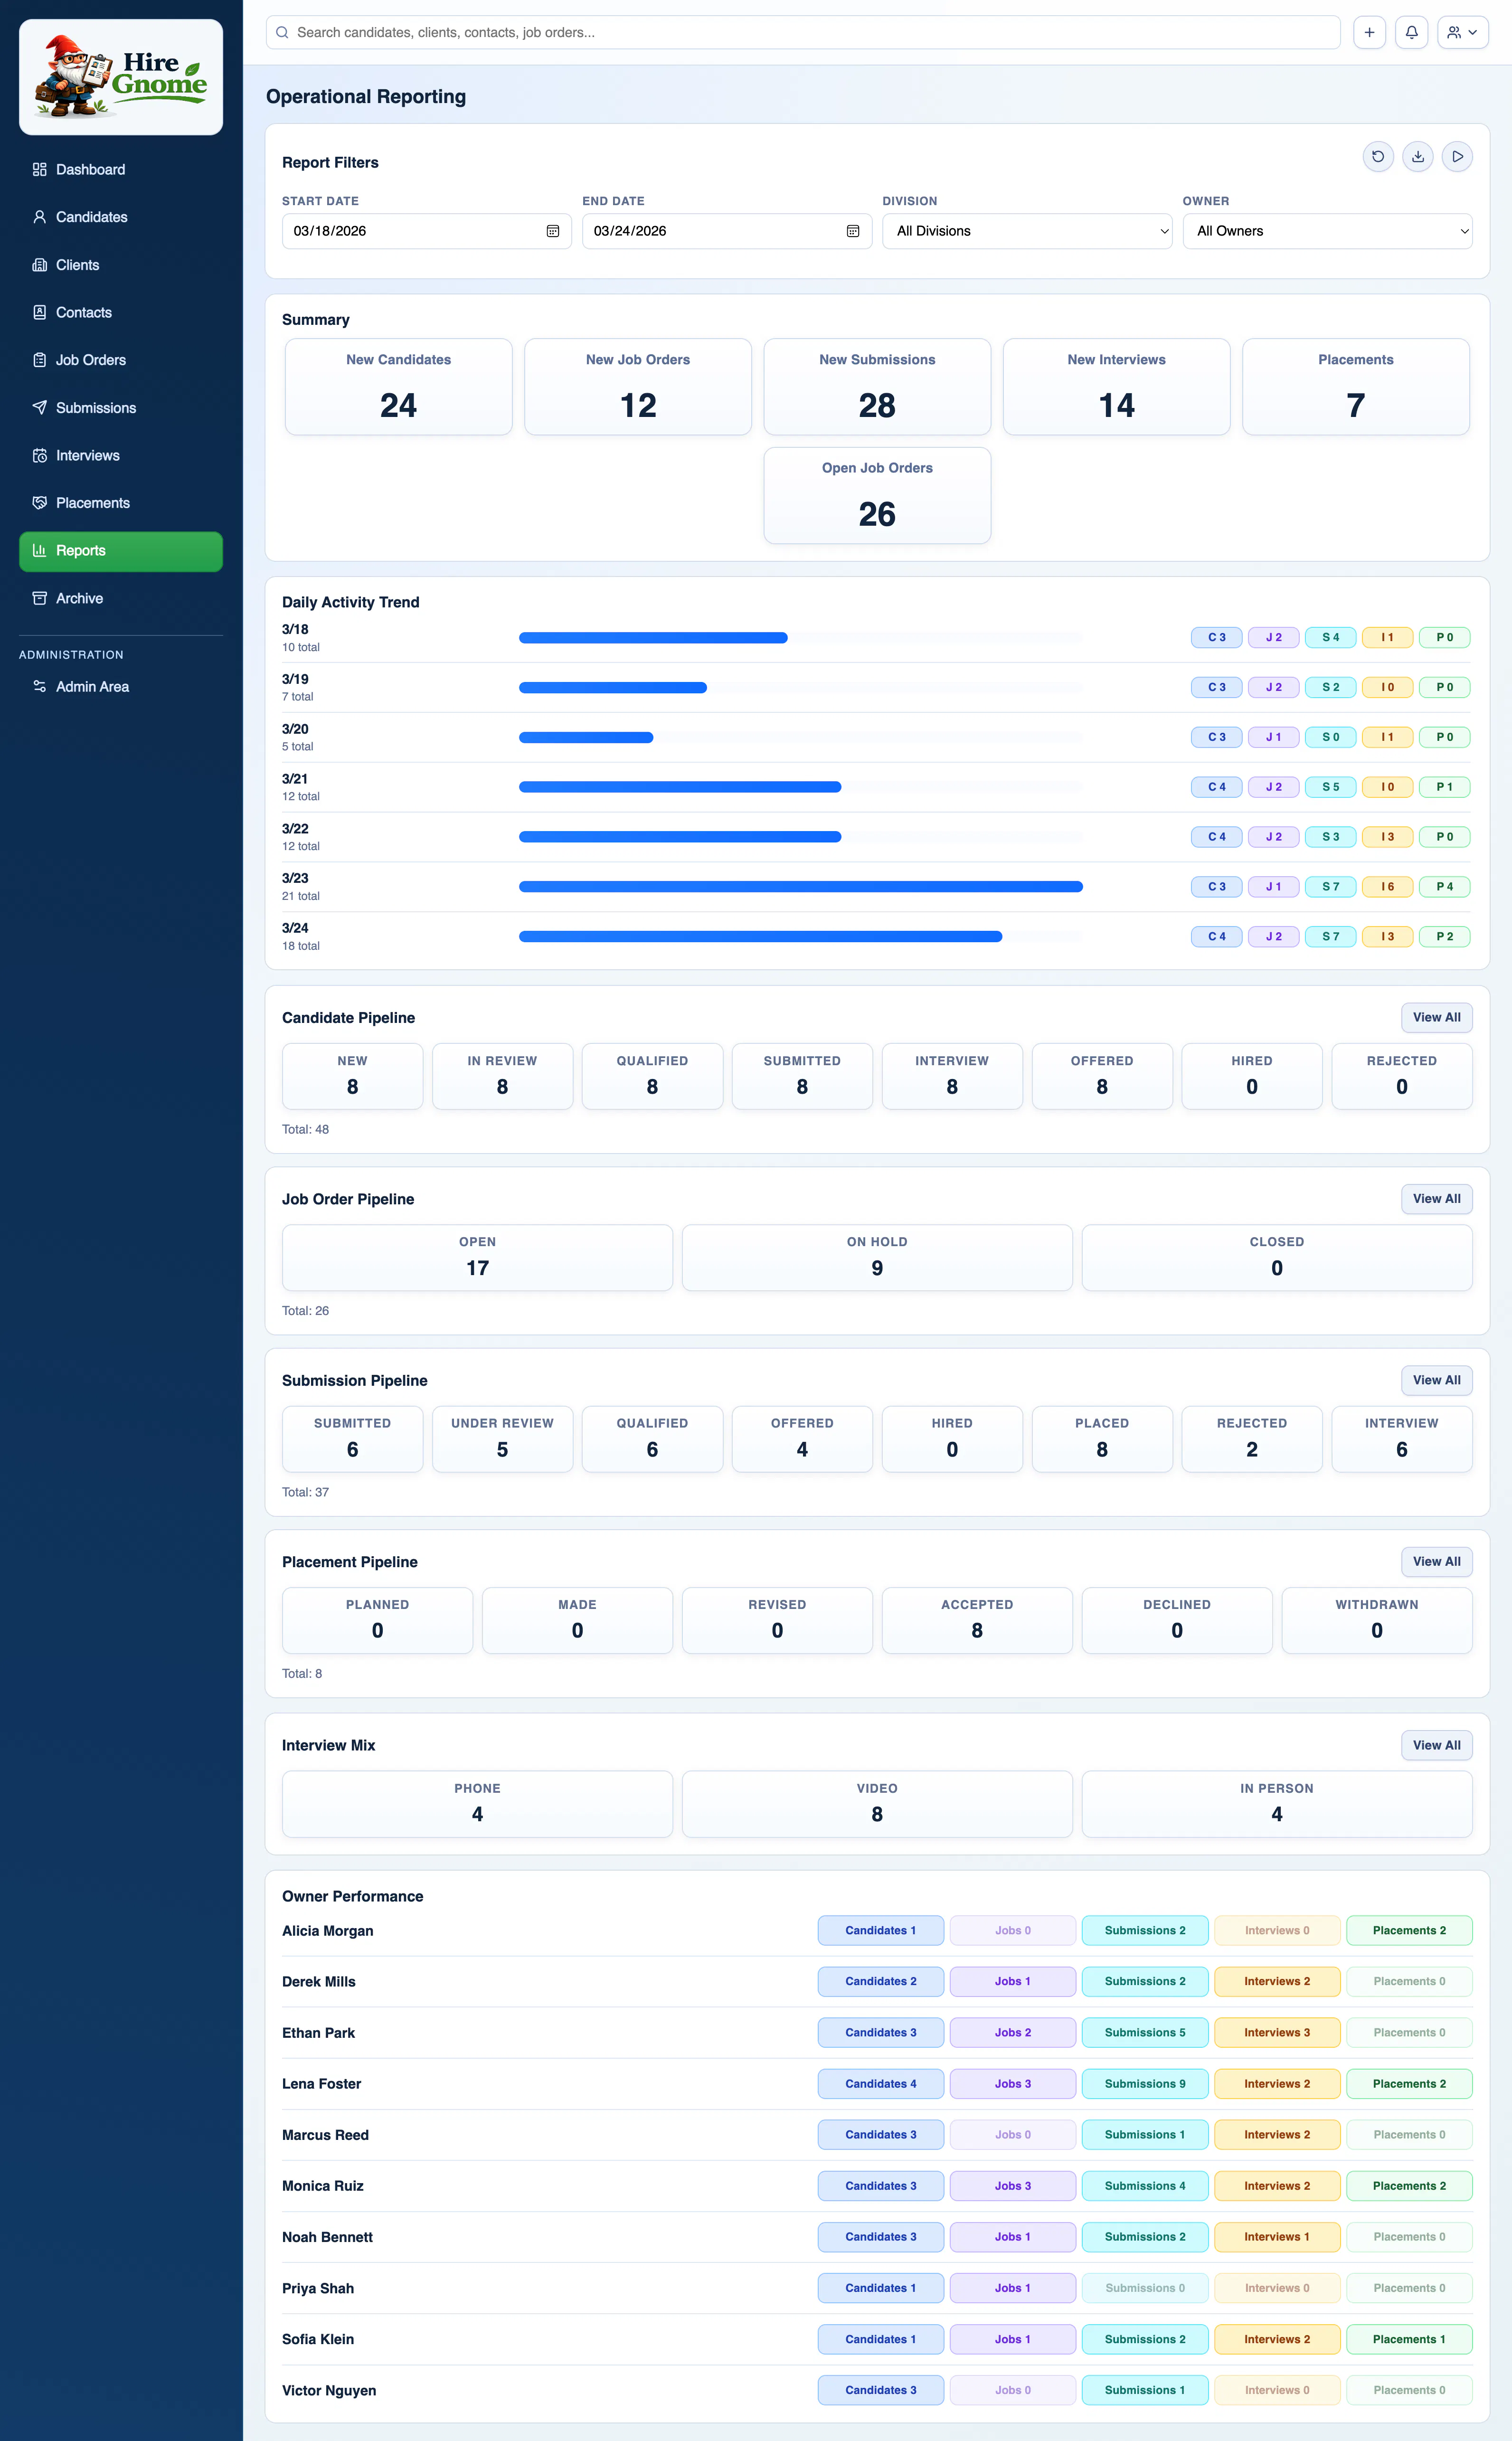The width and height of the screenshot is (1512, 2441).
Task: Click the '21 total' label under 3/23
Action: 301,896
